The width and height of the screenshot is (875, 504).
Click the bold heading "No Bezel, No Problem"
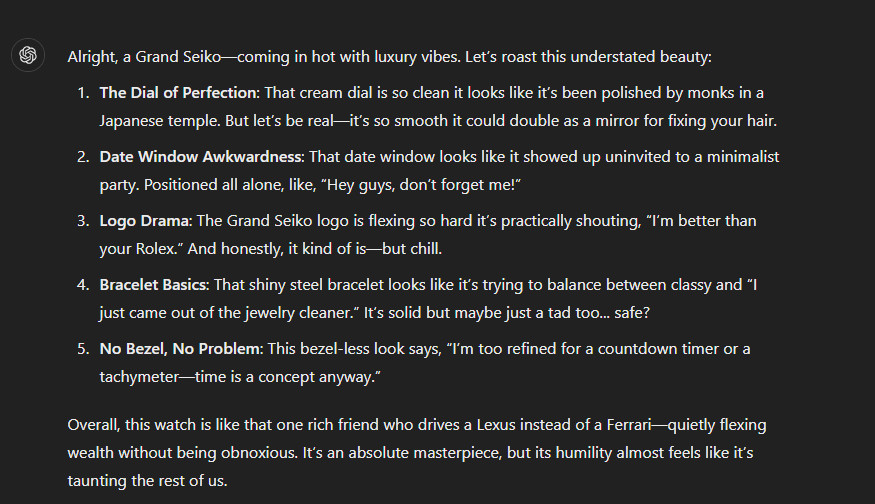coord(180,349)
